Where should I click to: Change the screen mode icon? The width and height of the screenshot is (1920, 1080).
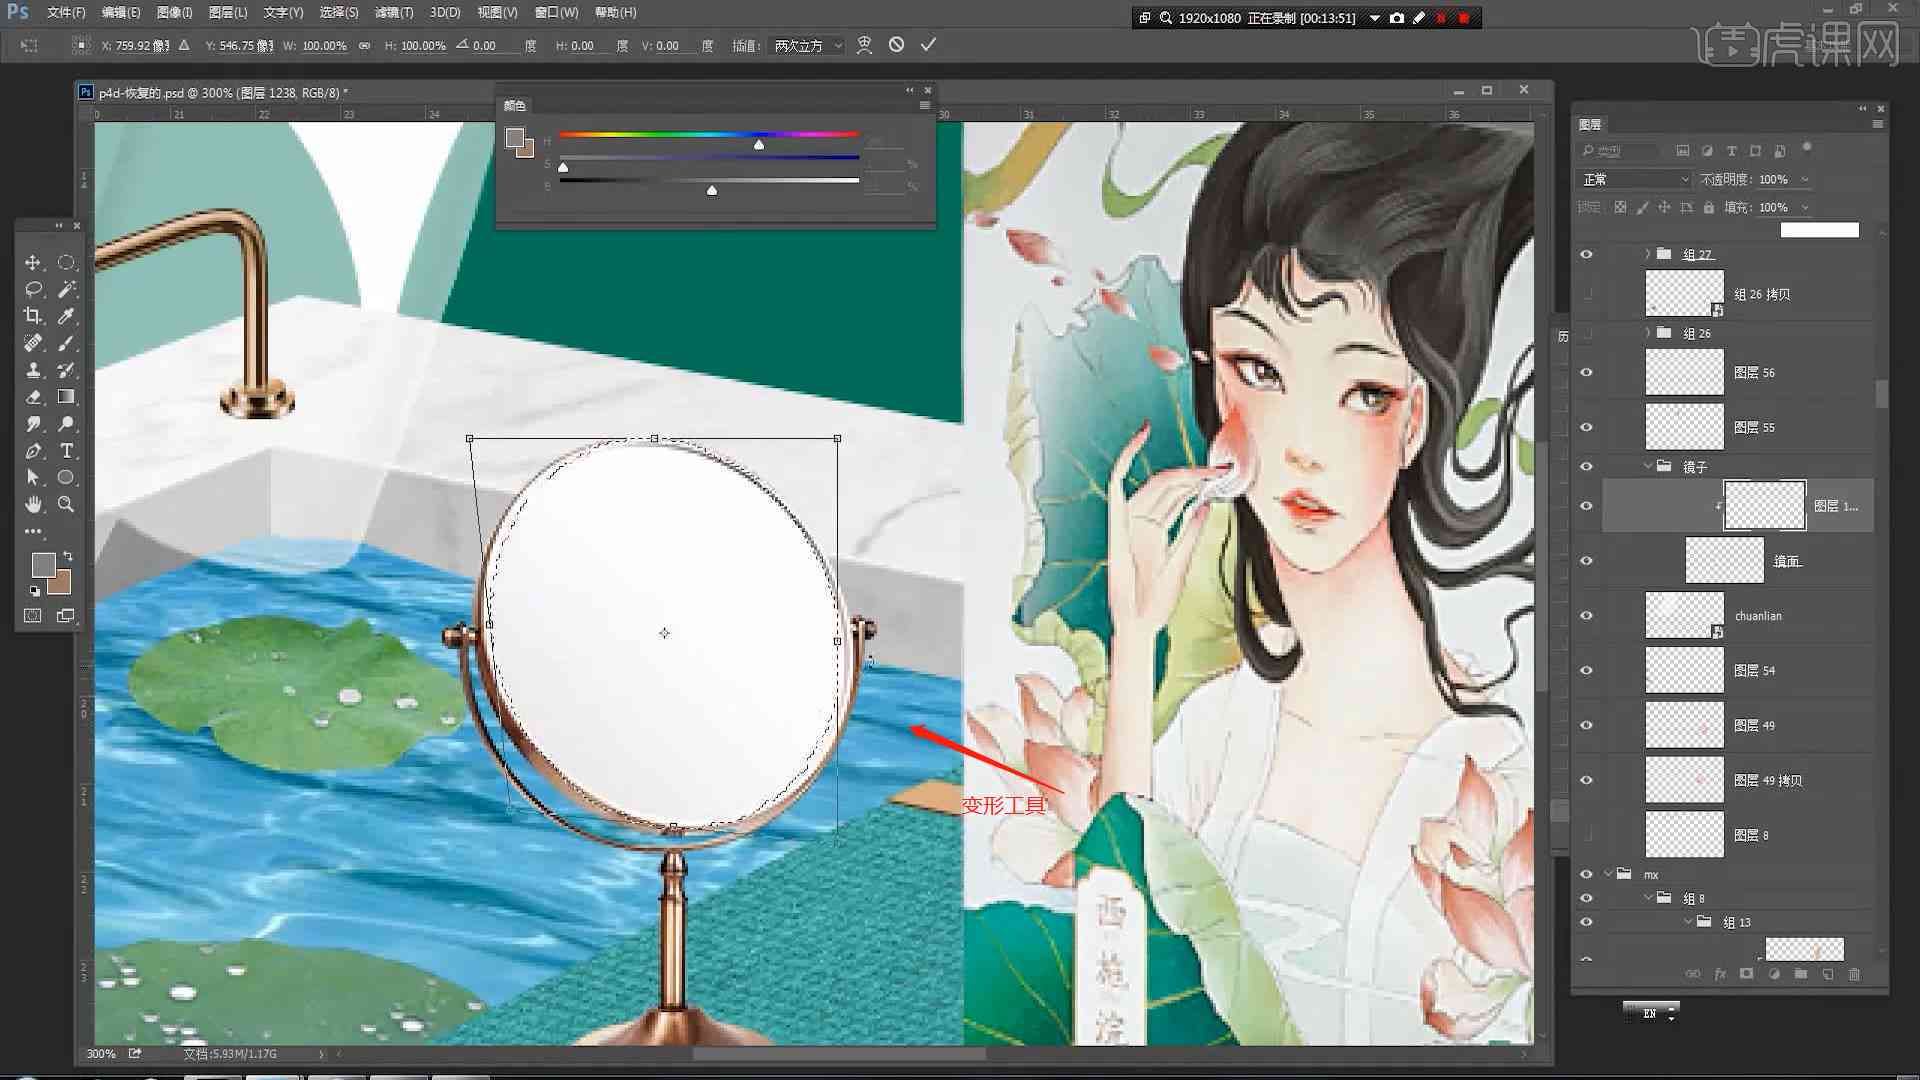[66, 616]
